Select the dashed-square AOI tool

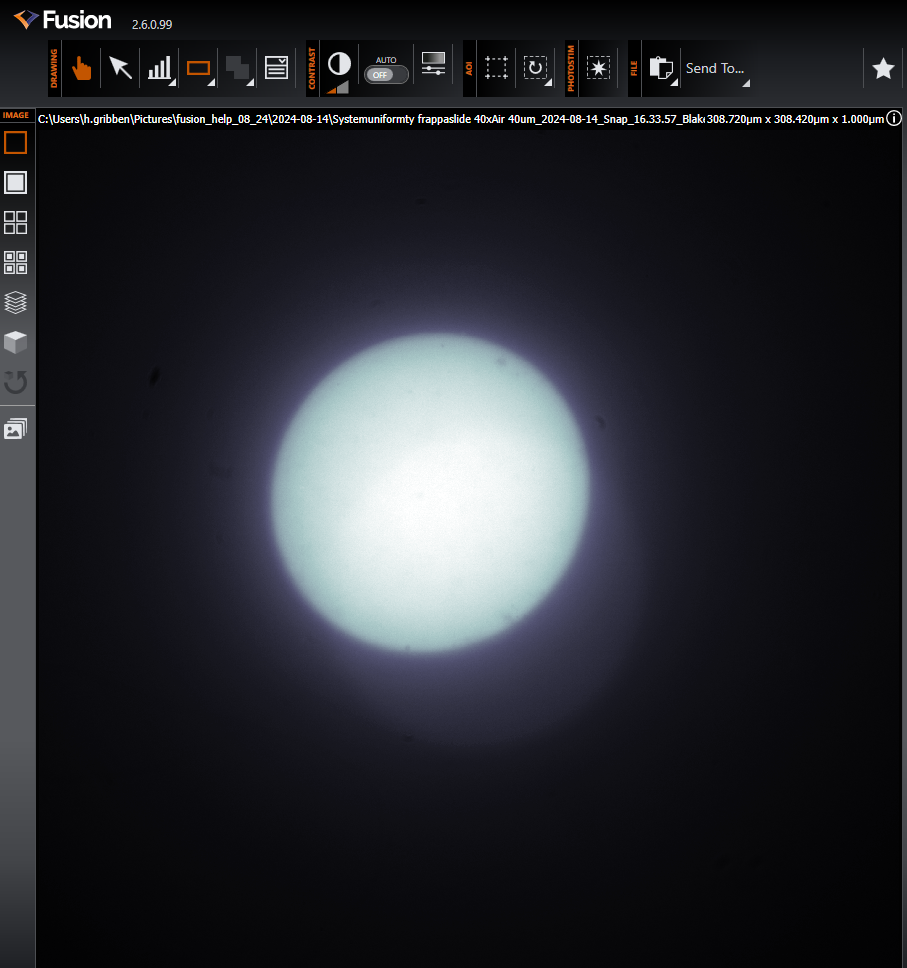point(496,68)
